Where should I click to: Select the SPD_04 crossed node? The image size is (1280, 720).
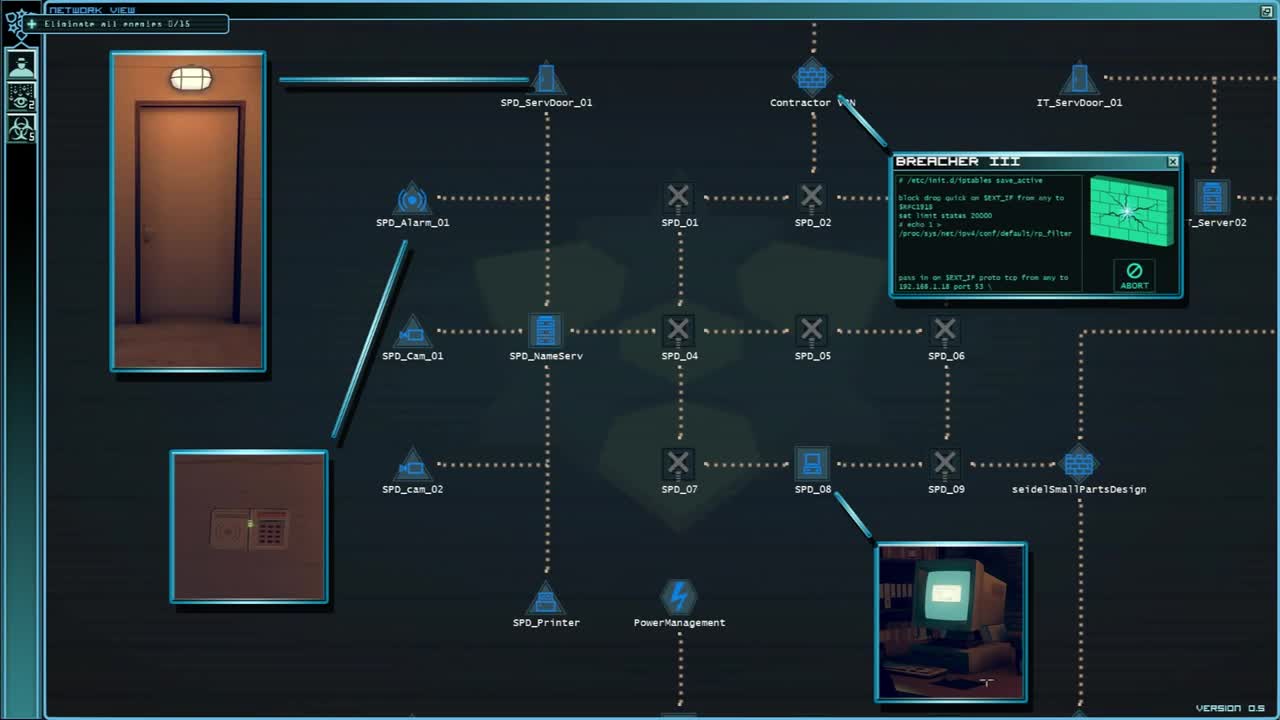(679, 329)
